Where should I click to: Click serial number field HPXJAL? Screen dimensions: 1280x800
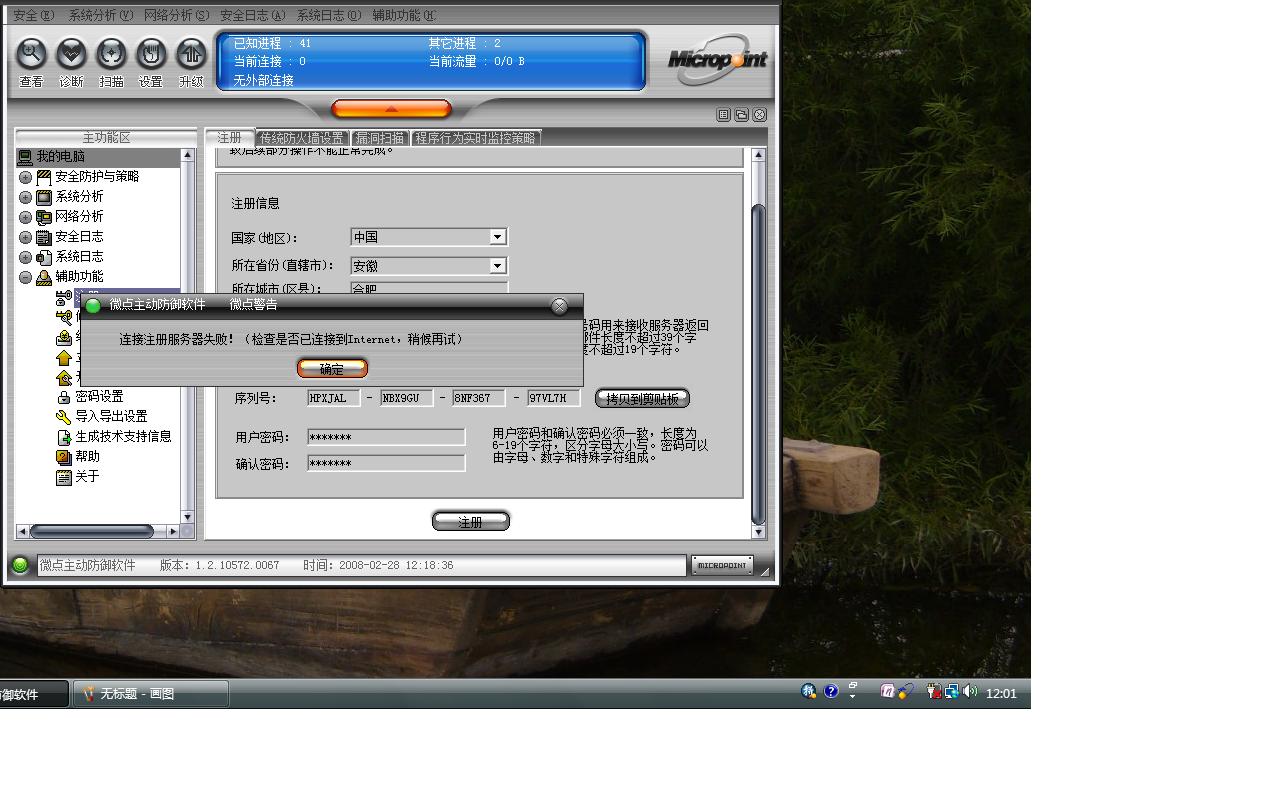pos(334,398)
